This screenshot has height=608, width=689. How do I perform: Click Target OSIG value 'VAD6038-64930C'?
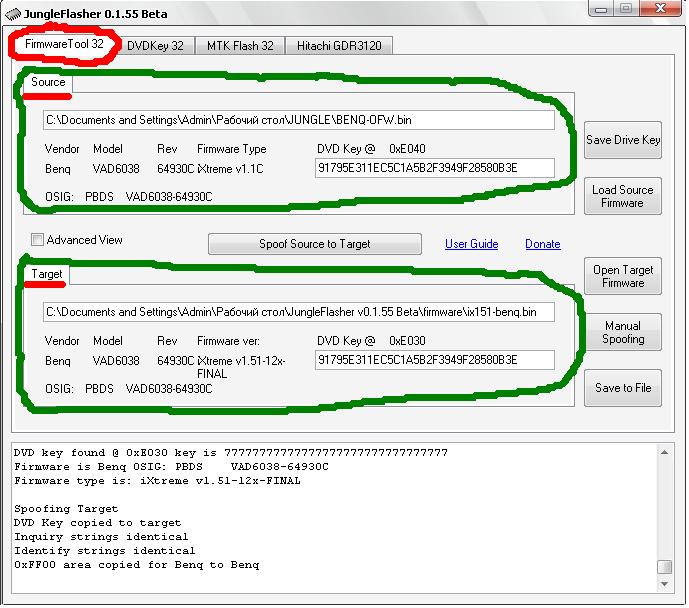(x=169, y=389)
